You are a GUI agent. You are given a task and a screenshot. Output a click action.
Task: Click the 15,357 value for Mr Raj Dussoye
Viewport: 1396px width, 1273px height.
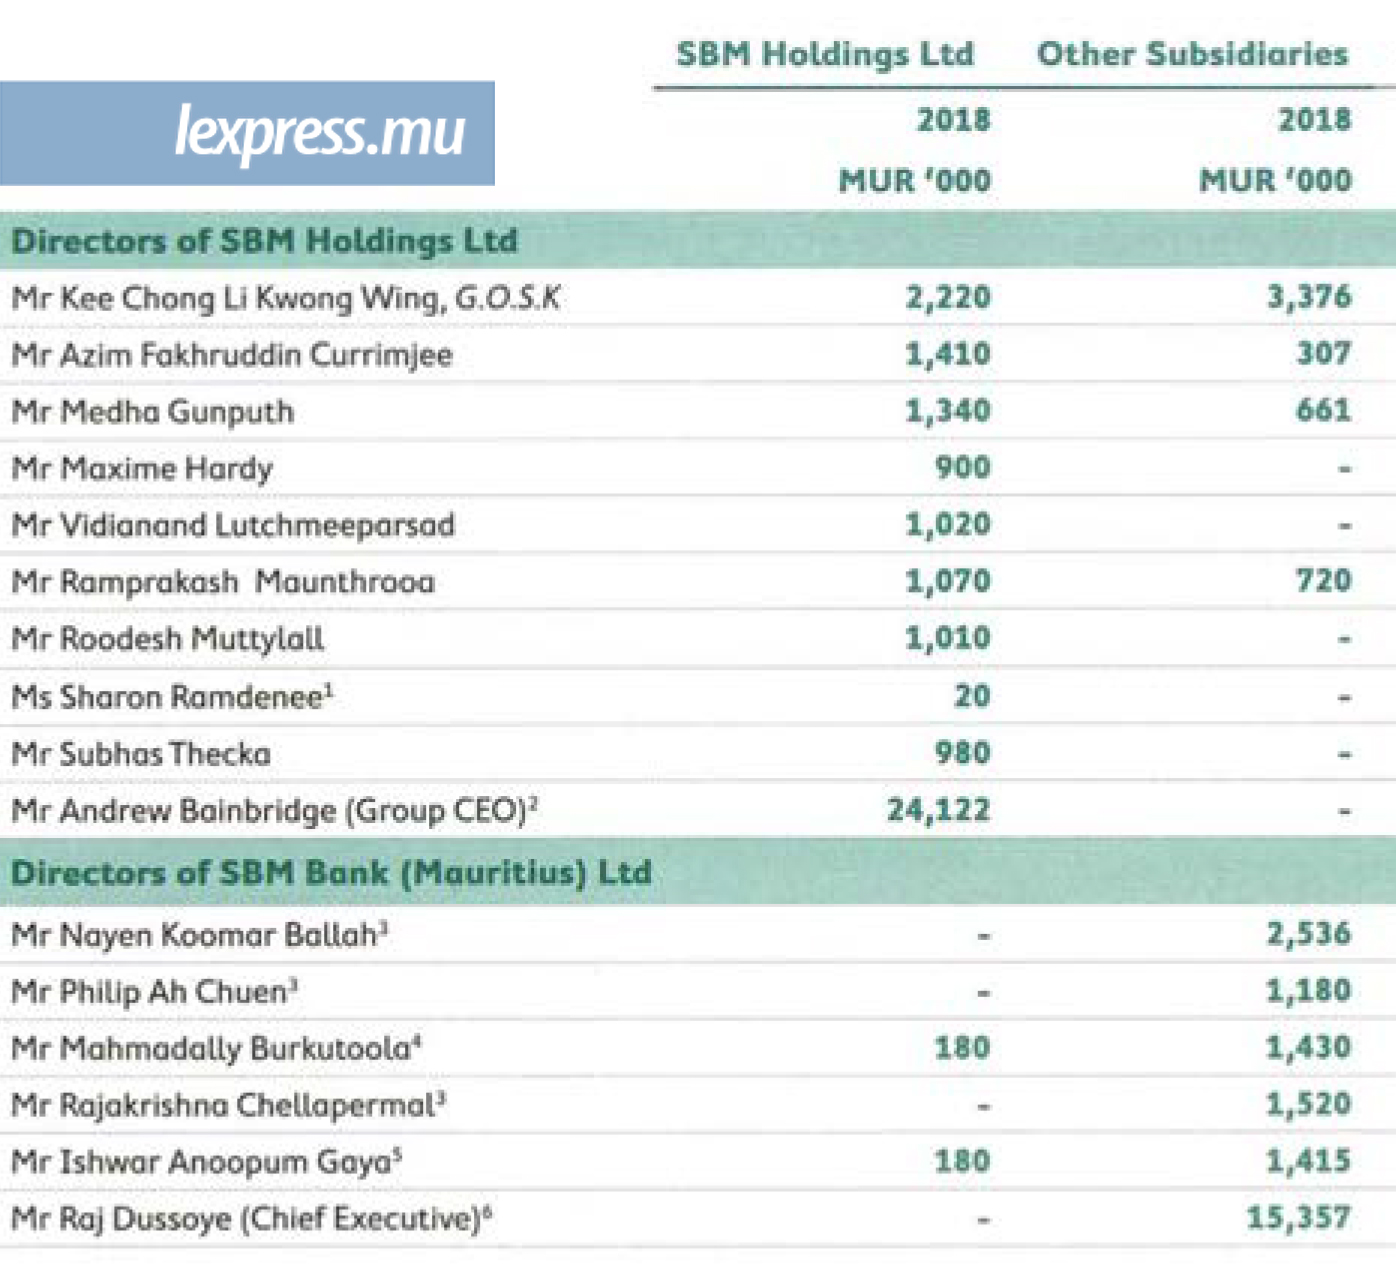point(1298,1217)
